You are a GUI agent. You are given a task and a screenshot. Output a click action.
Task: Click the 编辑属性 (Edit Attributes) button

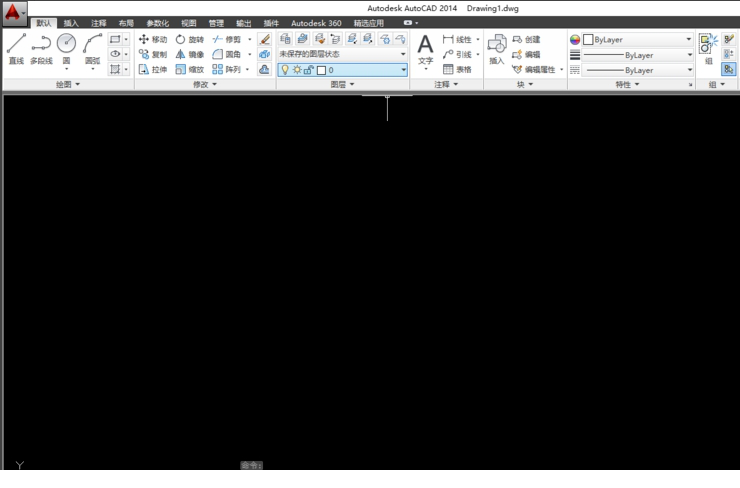point(534,69)
